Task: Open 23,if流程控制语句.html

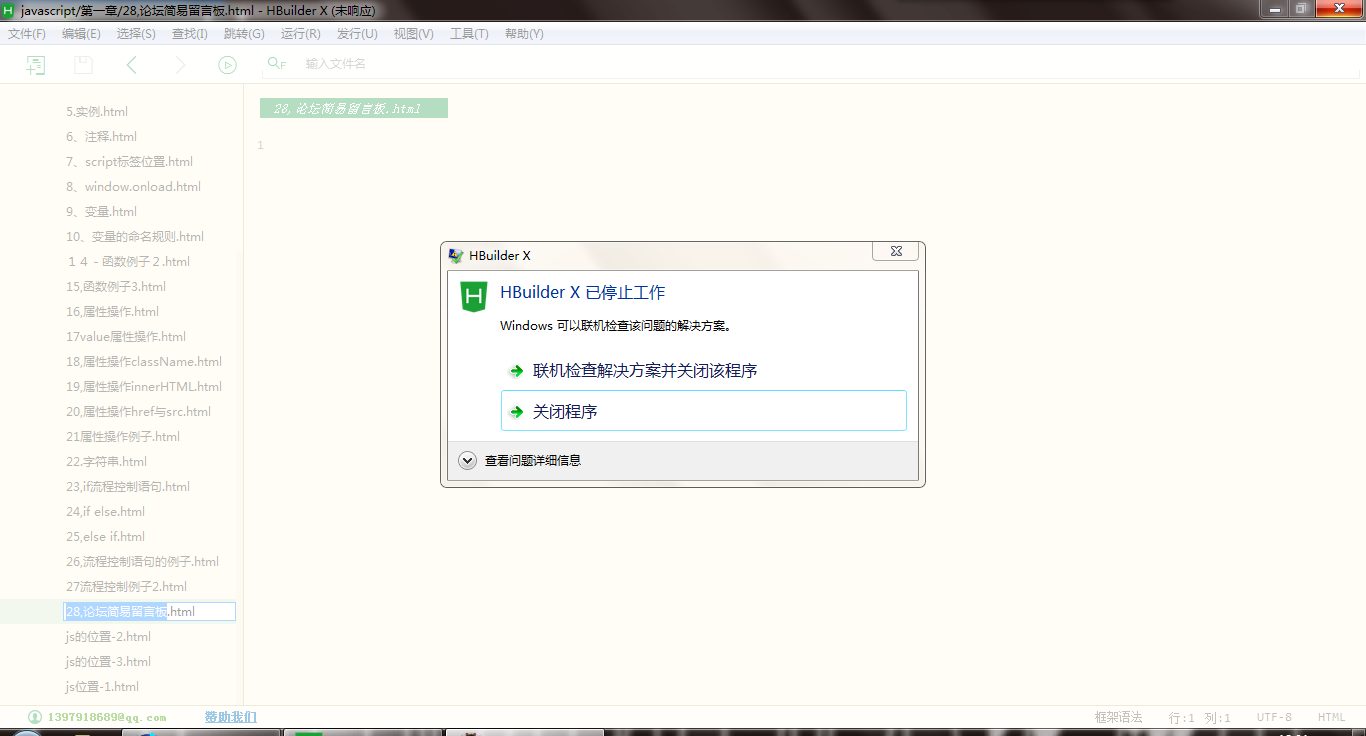Action: [x=128, y=487]
